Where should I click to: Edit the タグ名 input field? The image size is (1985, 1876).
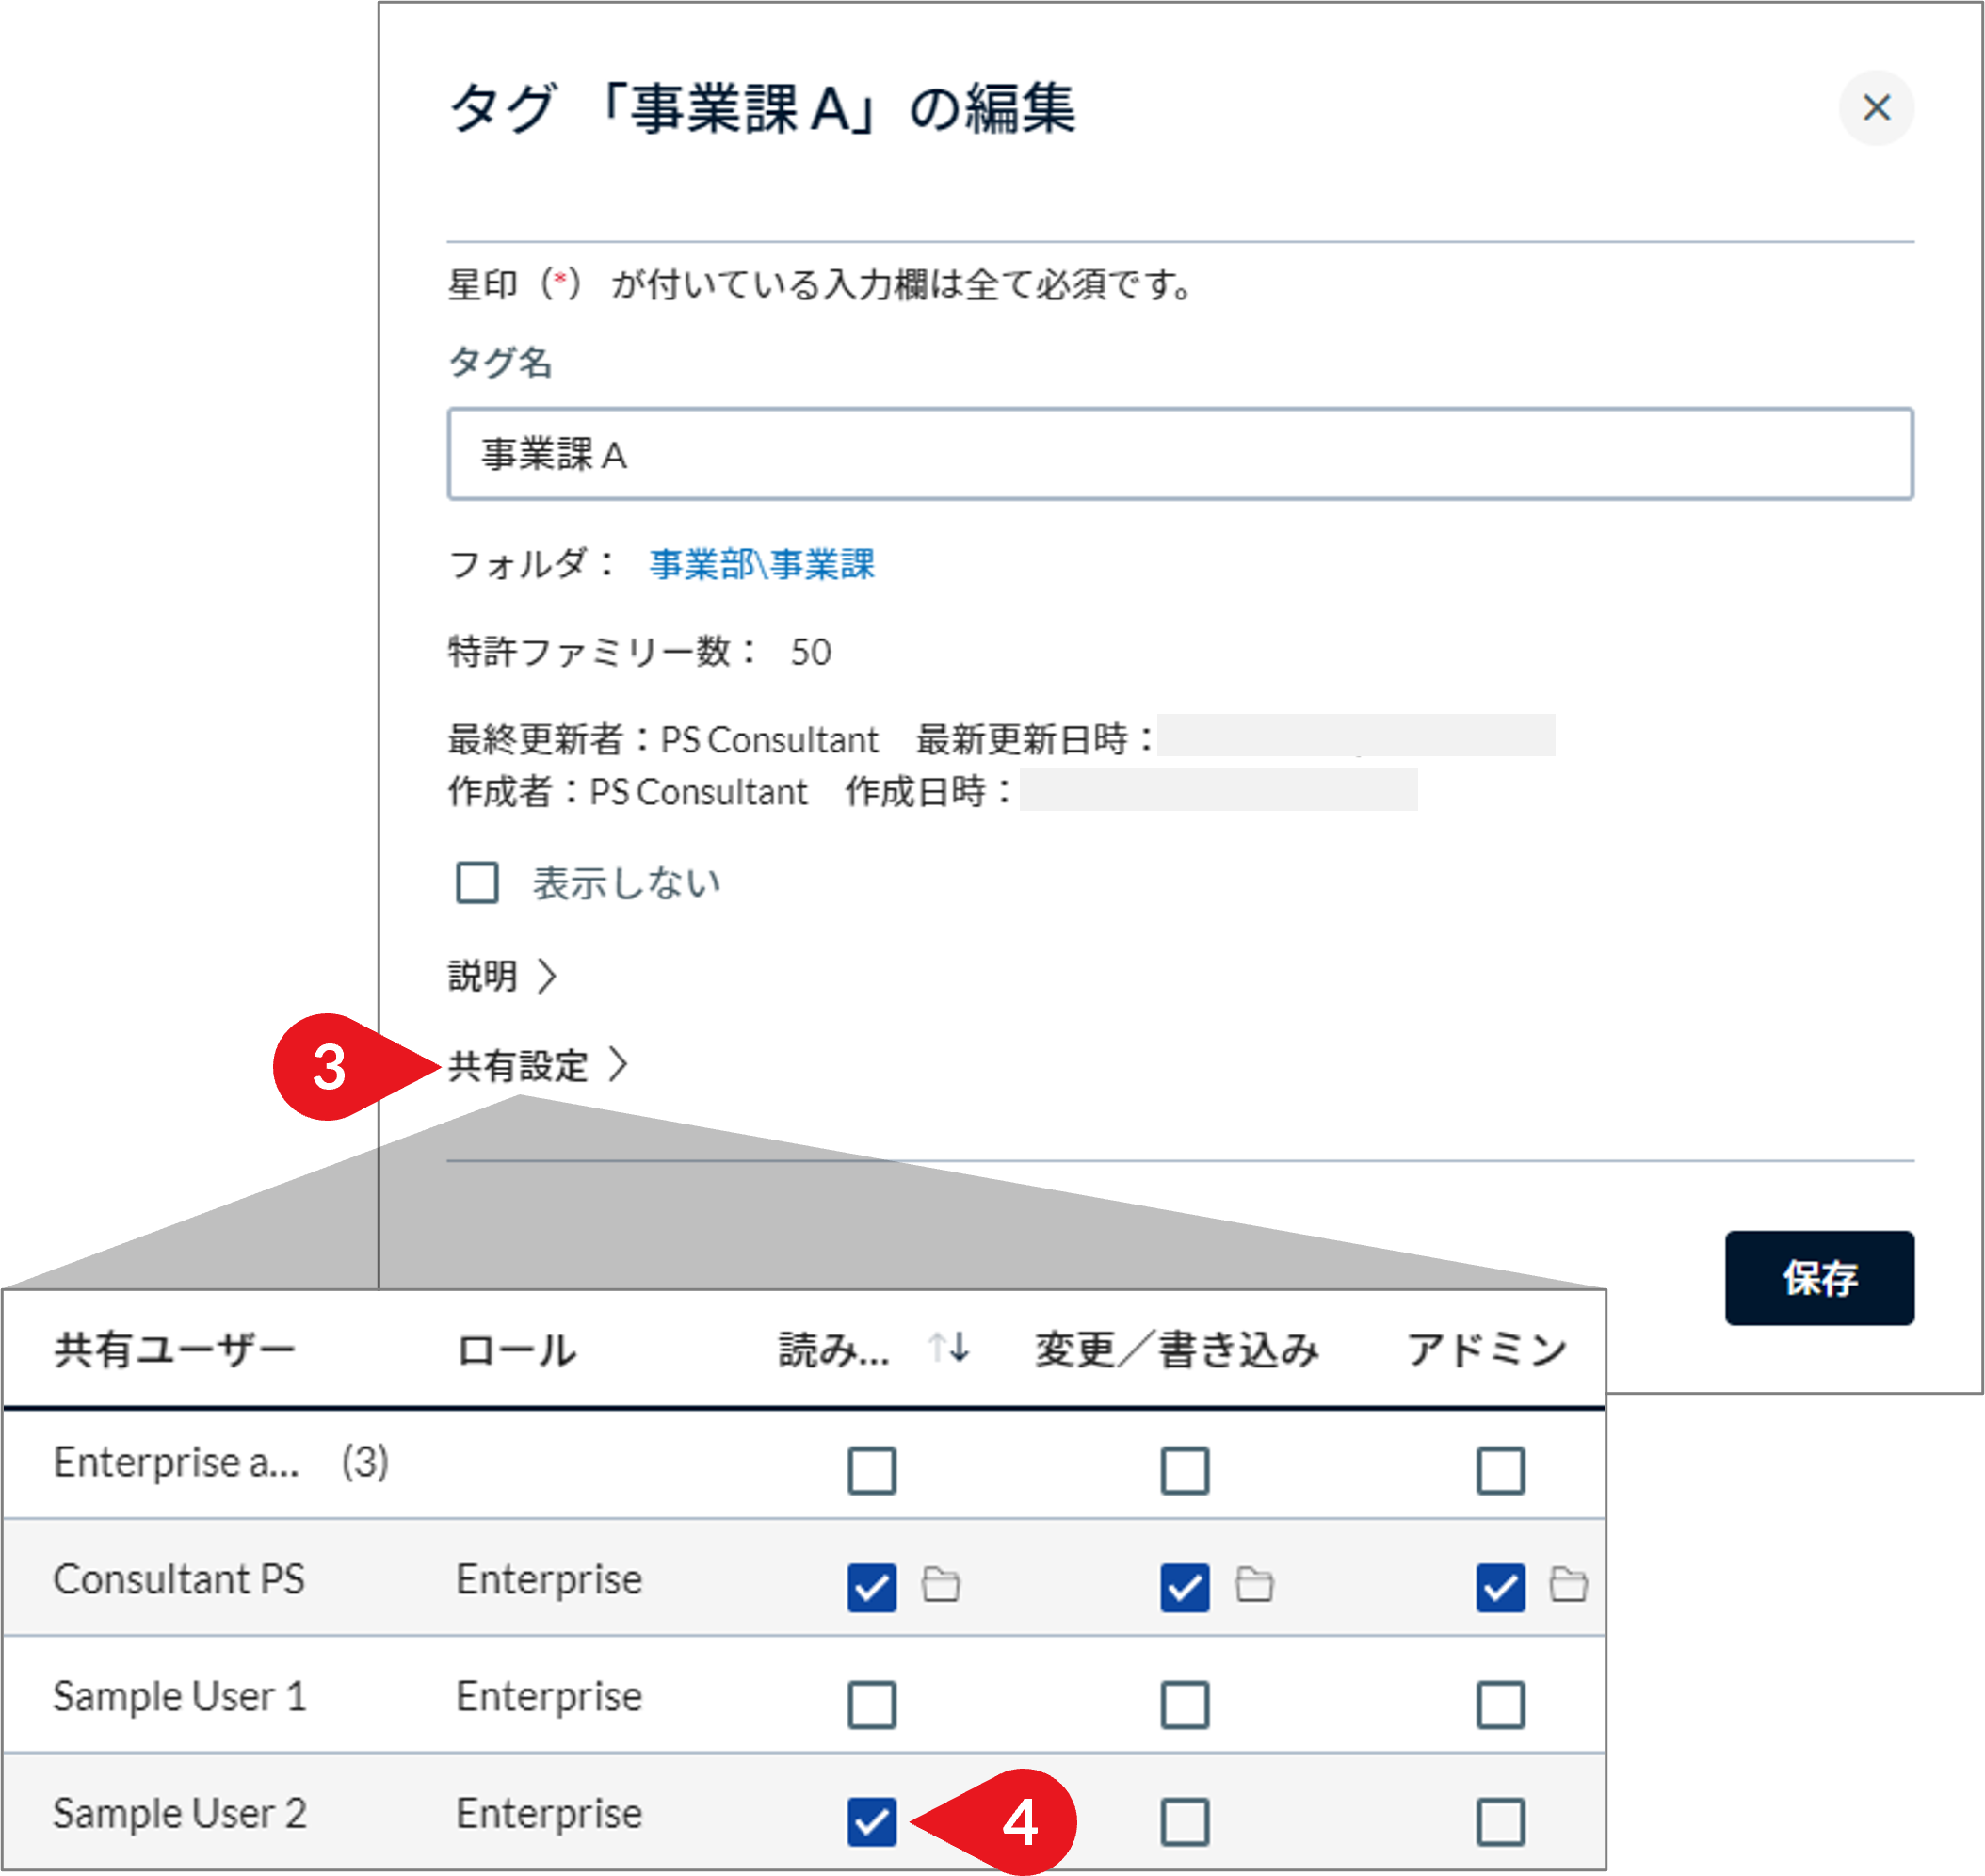[1180, 454]
